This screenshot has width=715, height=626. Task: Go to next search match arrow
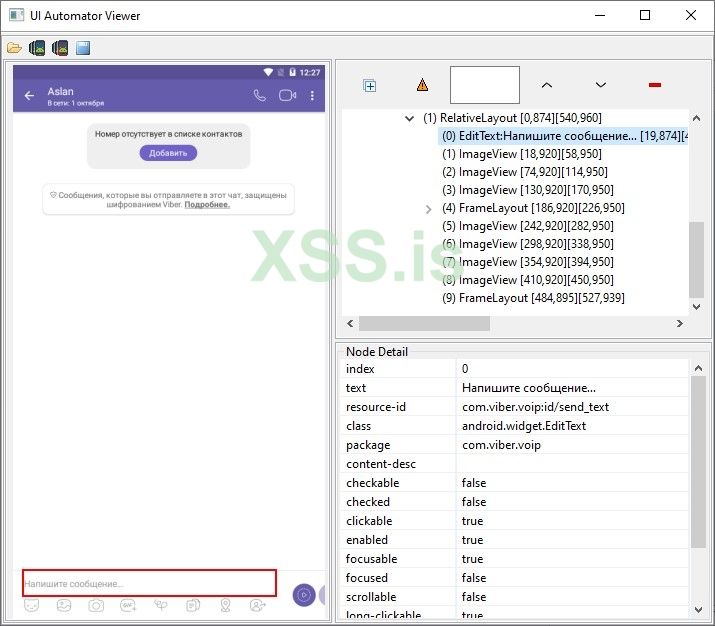click(x=601, y=85)
